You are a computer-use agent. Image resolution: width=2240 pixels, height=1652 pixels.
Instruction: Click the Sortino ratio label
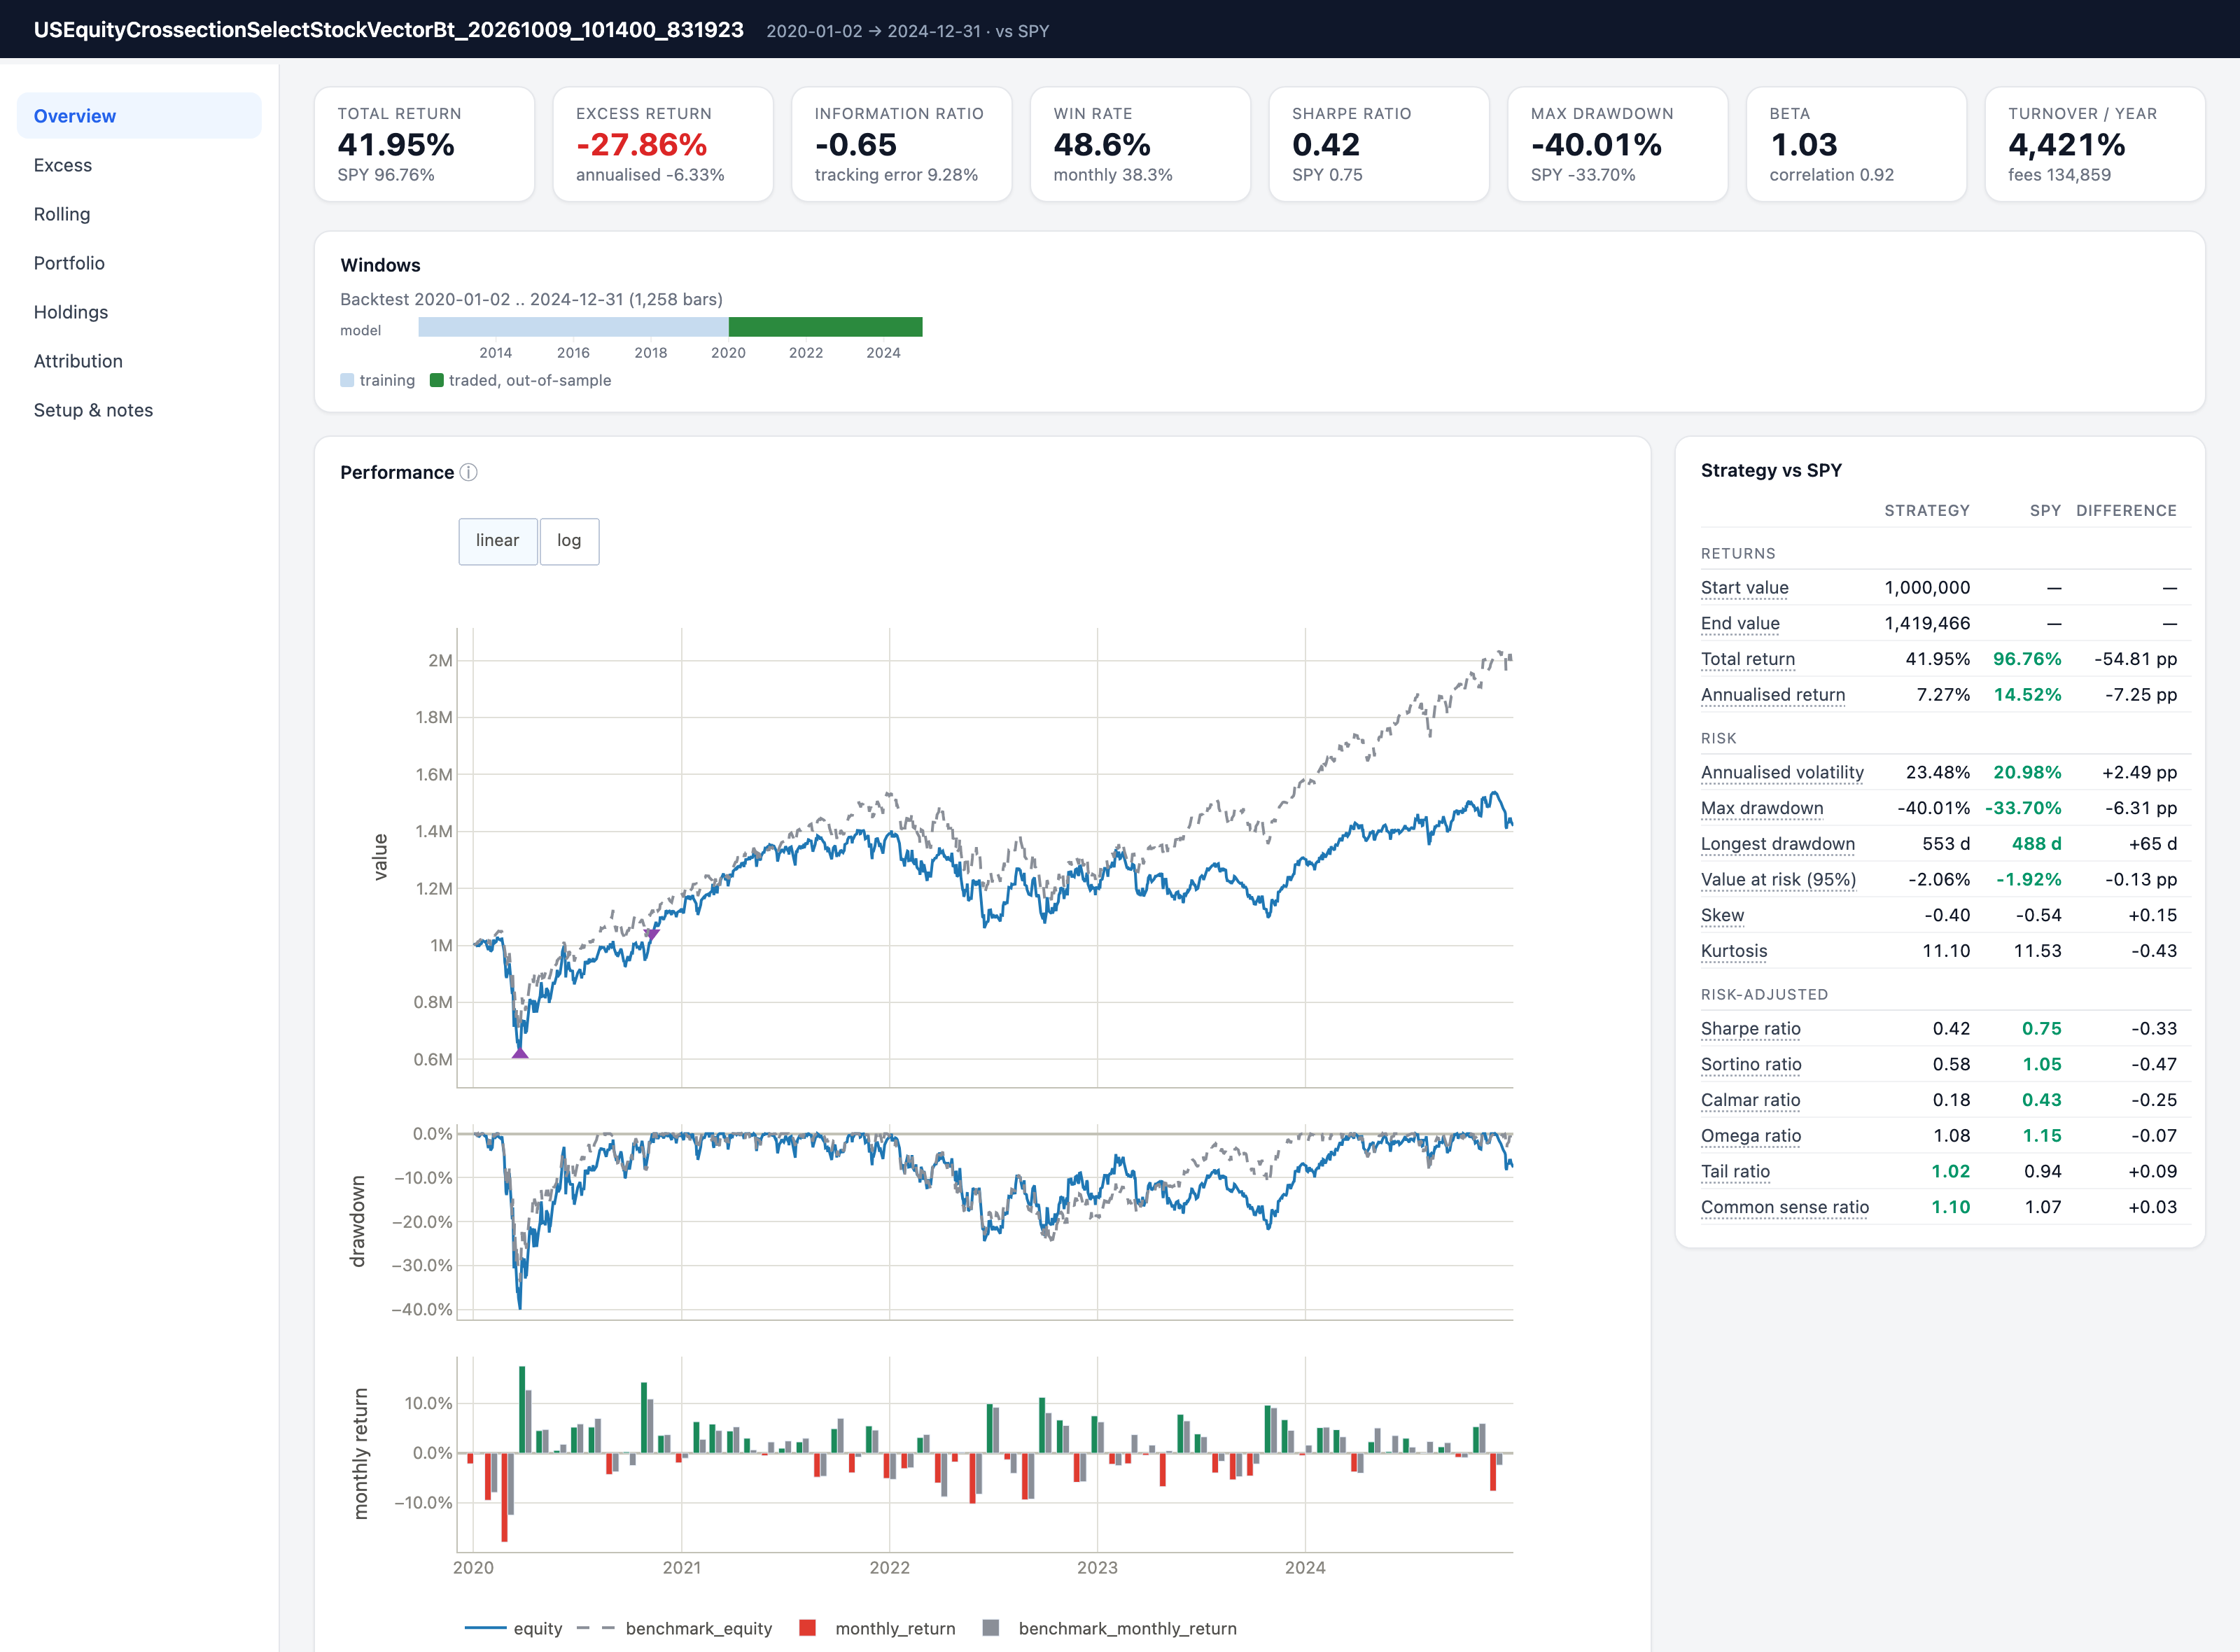(x=1751, y=1064)
